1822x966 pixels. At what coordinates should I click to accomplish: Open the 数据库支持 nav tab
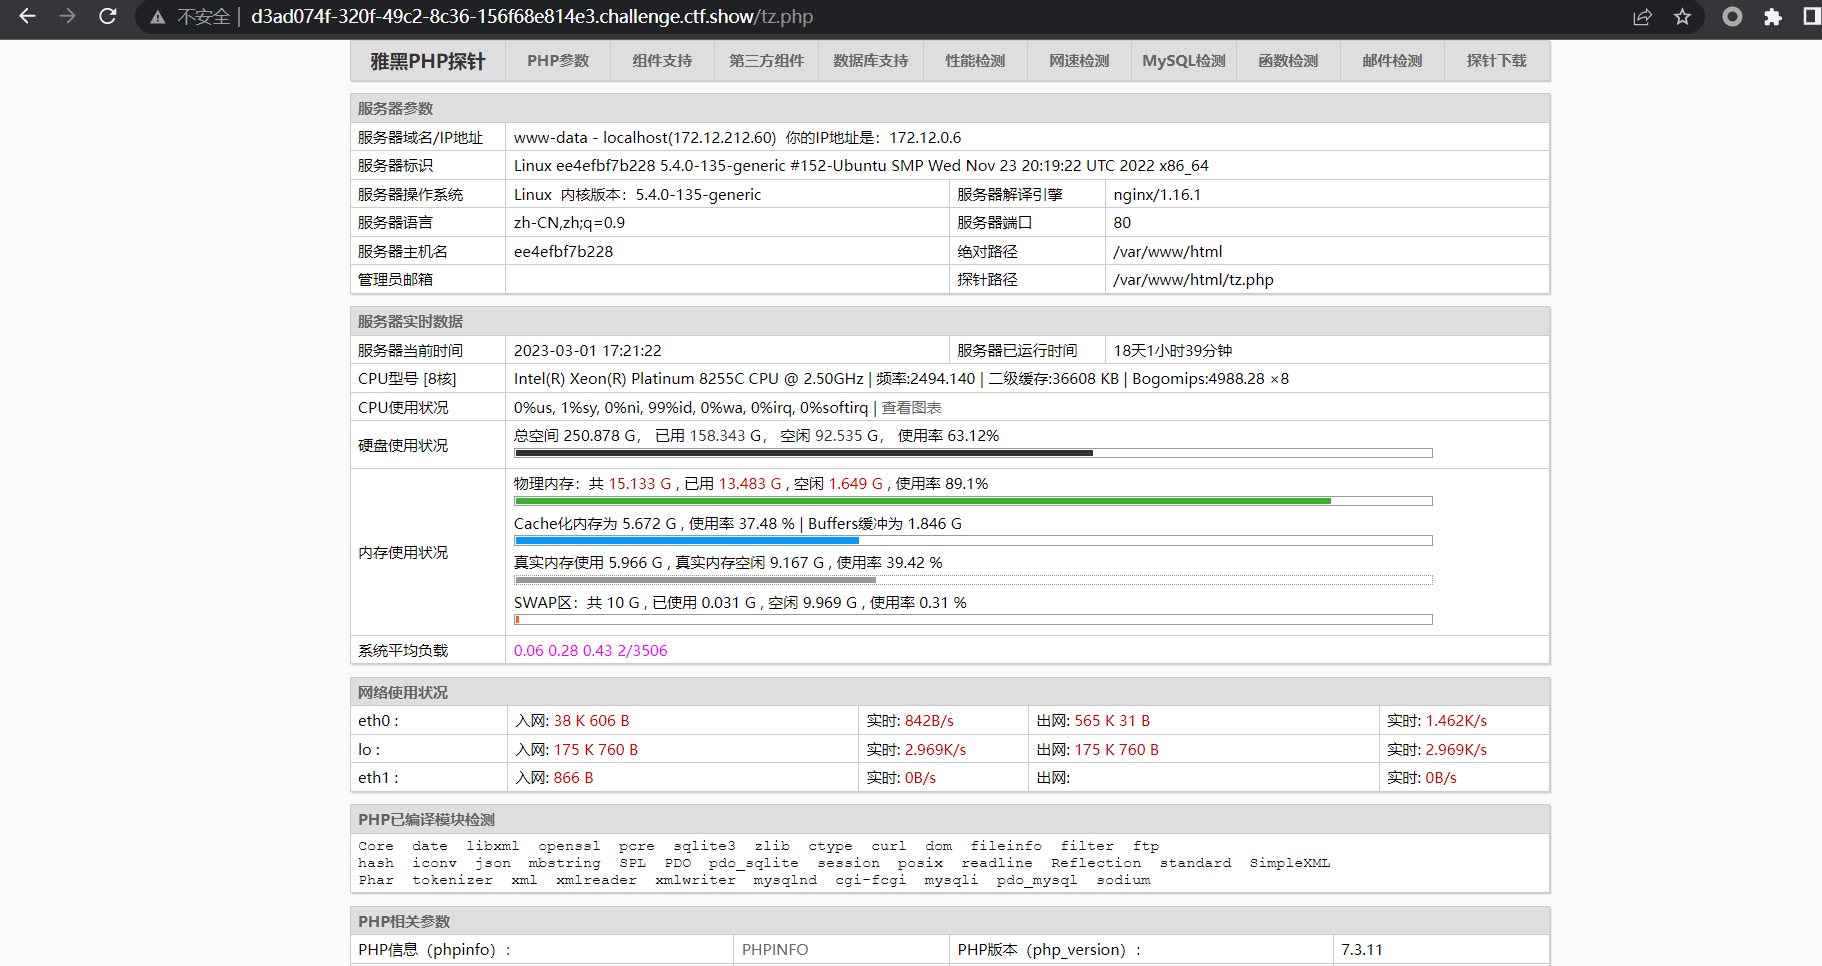[871, 61]
